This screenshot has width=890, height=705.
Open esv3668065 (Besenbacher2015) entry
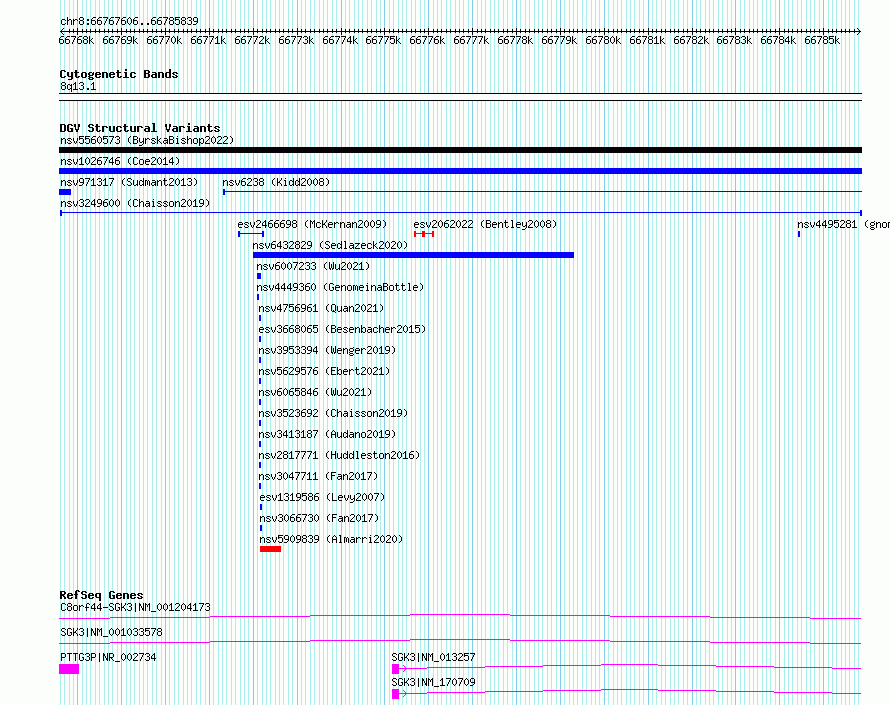pos(342,329)
